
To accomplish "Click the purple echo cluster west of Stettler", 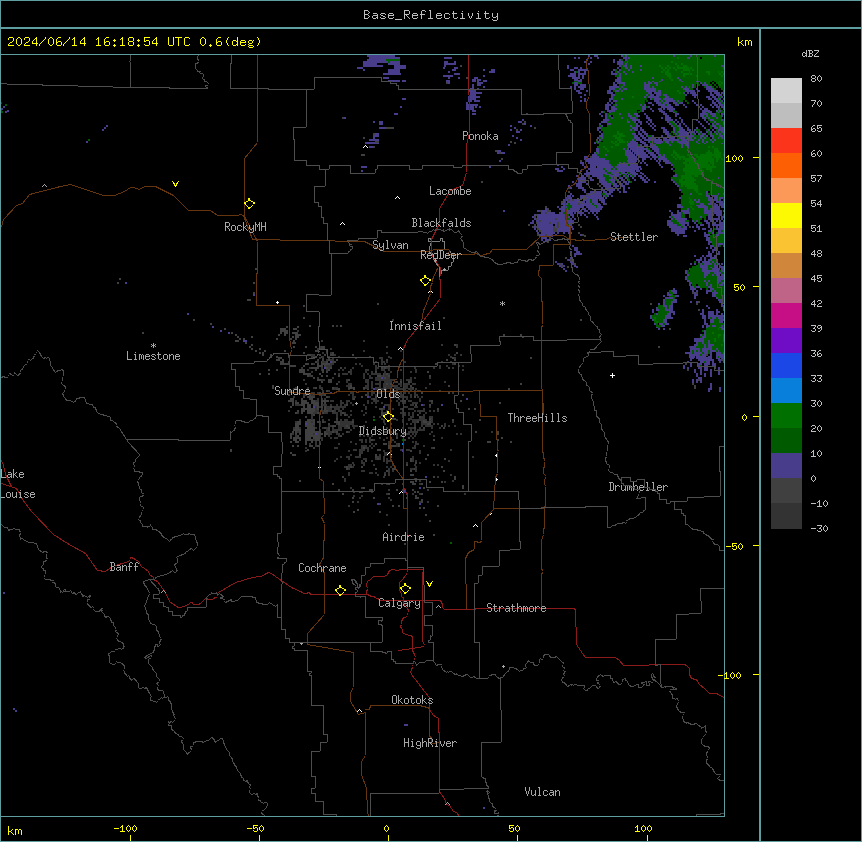I will (x=550, y=224).
